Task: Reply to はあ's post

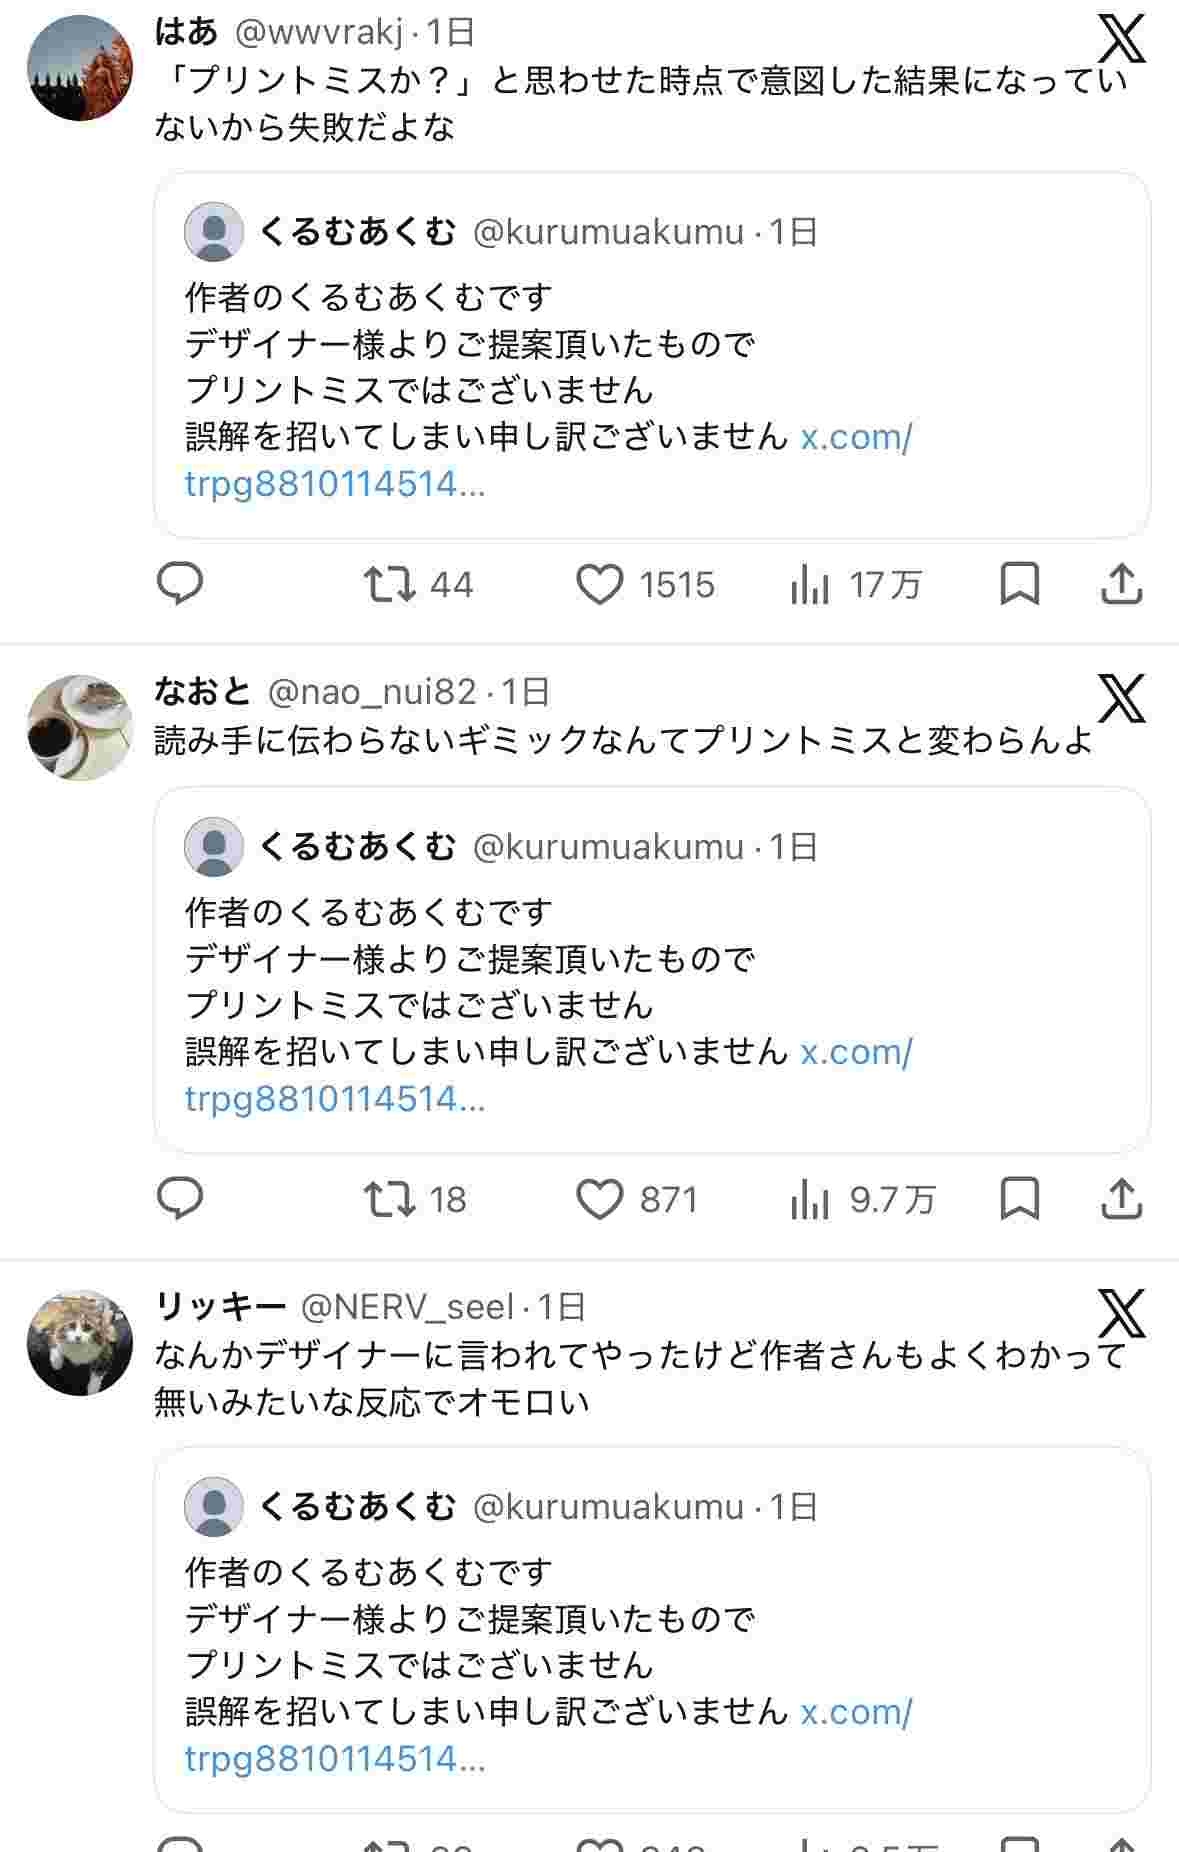Action: [181, 584]
